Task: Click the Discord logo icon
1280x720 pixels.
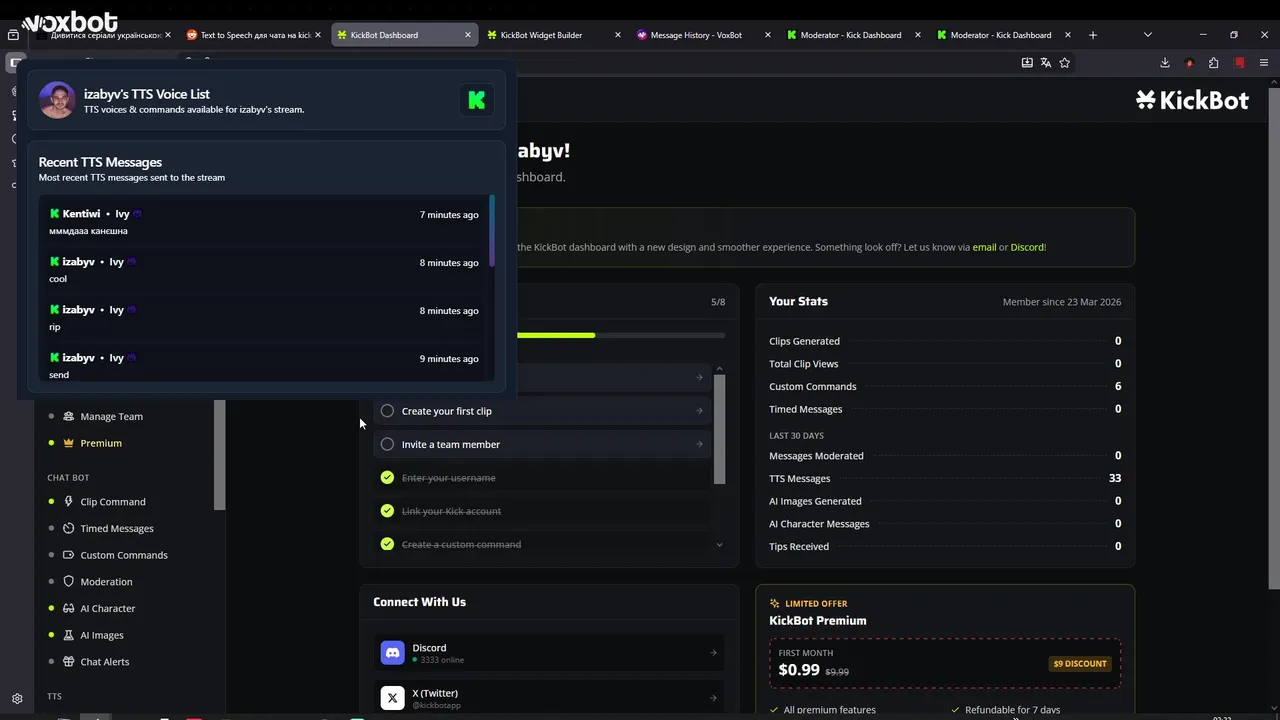Action: (x=392, y=653)
